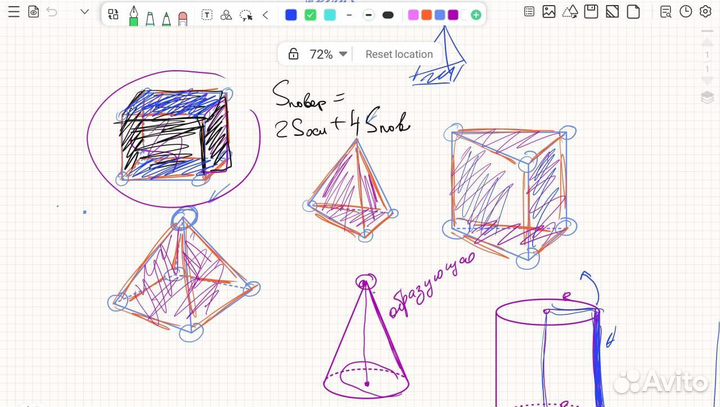Select the green checked color swatch
The height and width of the screenshot is (407, 720).
click(310, 15)
